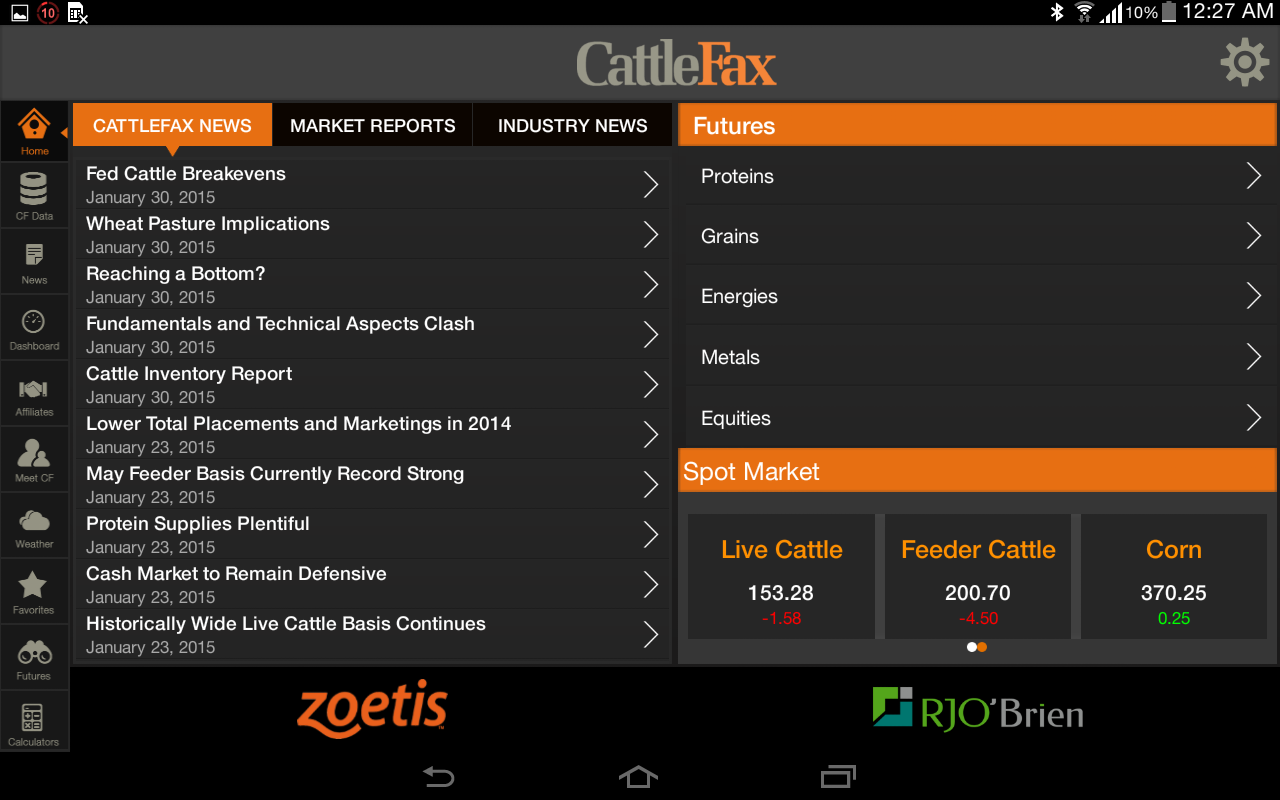
Task: Switch to the MARKET REPORTS tab
Action: [372, 126]
